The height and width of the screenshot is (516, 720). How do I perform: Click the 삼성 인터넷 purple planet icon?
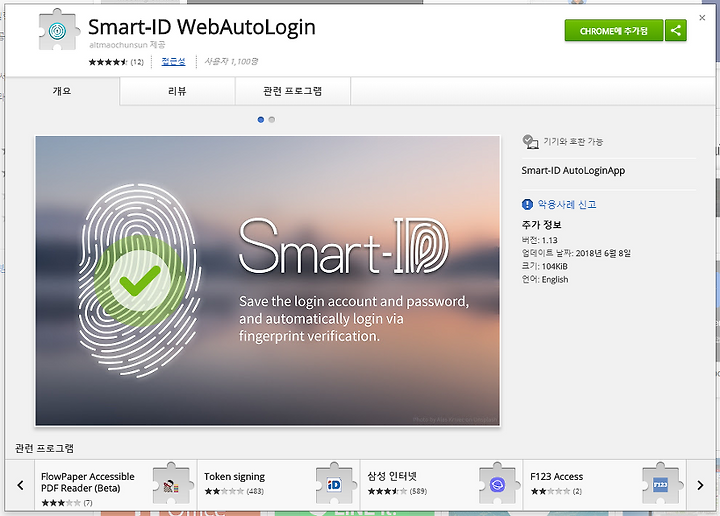tap(497, 484)
